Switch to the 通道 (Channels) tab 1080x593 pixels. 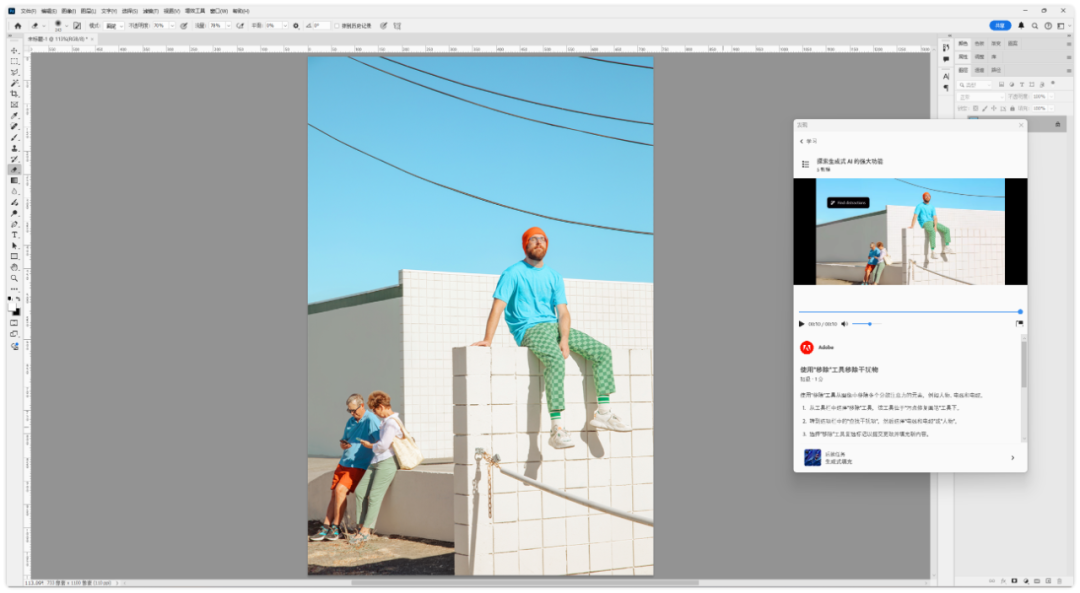tap(979, 70)
